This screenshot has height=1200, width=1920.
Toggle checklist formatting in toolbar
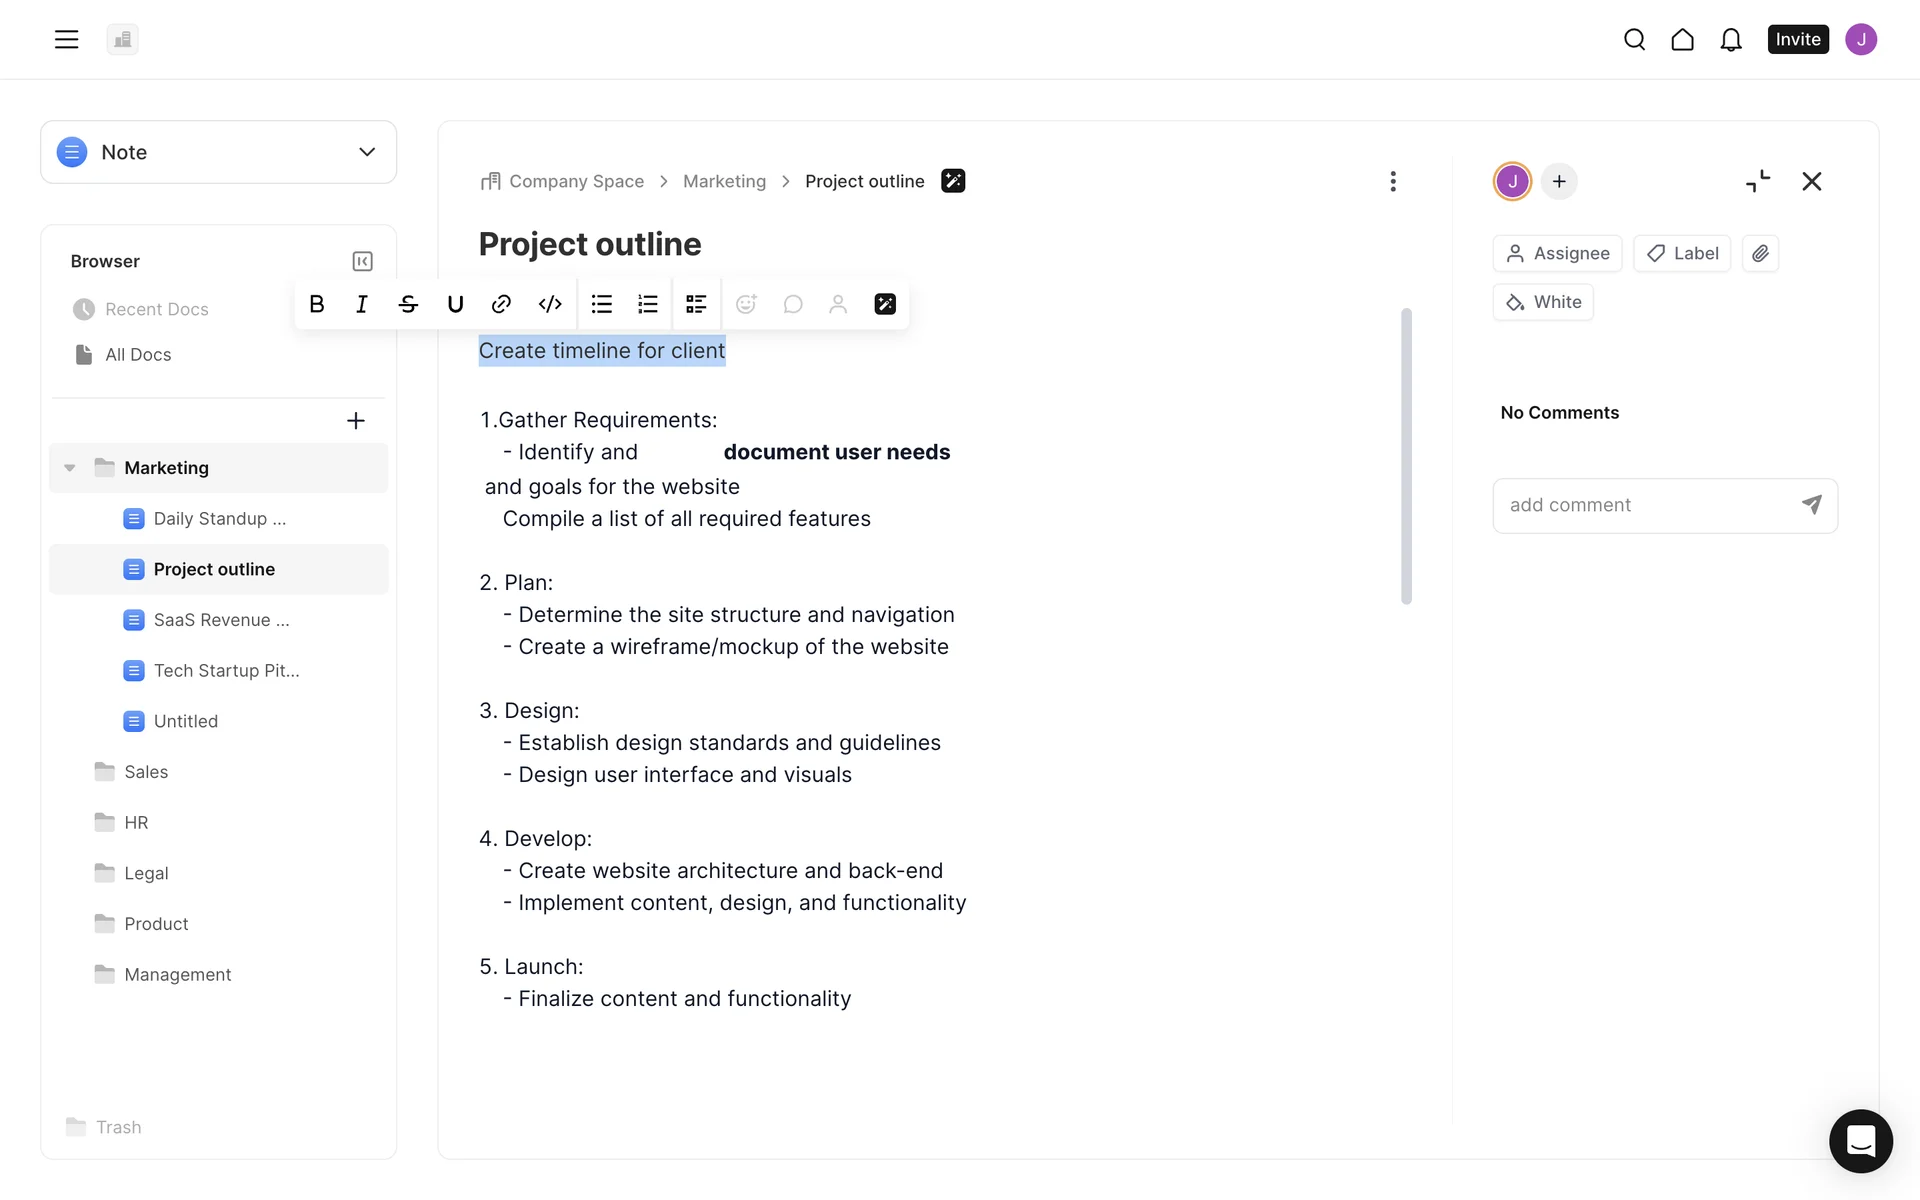(x=696, y=304)
